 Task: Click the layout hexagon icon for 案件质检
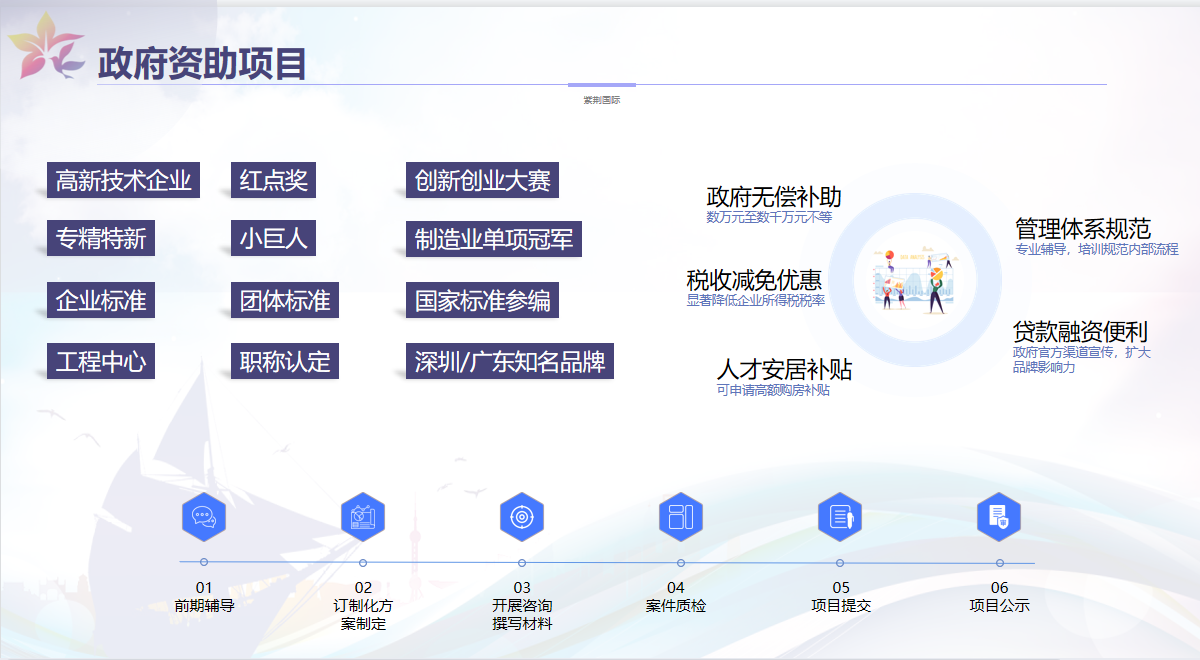680,517
